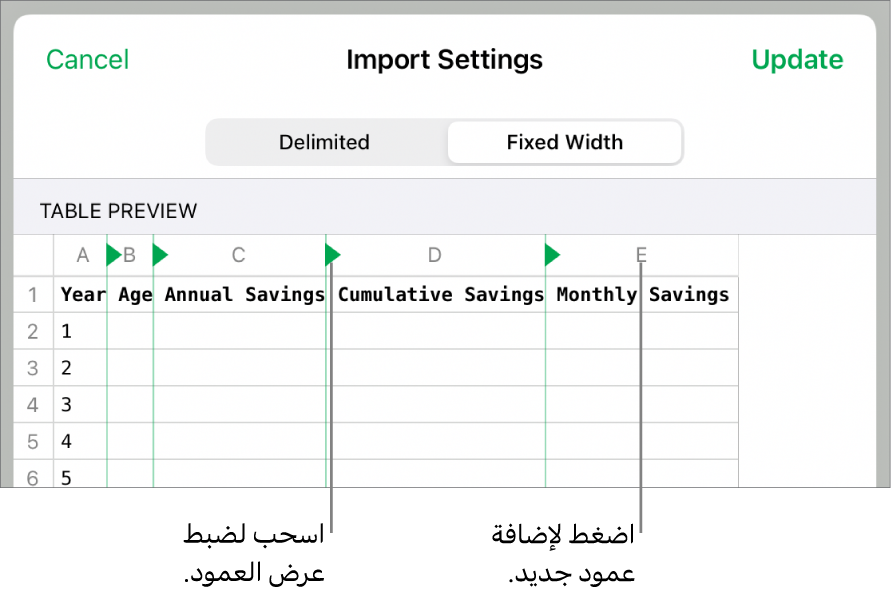Image resolution: width=891 pixels, height=599 pixels.
Task: Select row header 1
Action: tap(33, 295)
